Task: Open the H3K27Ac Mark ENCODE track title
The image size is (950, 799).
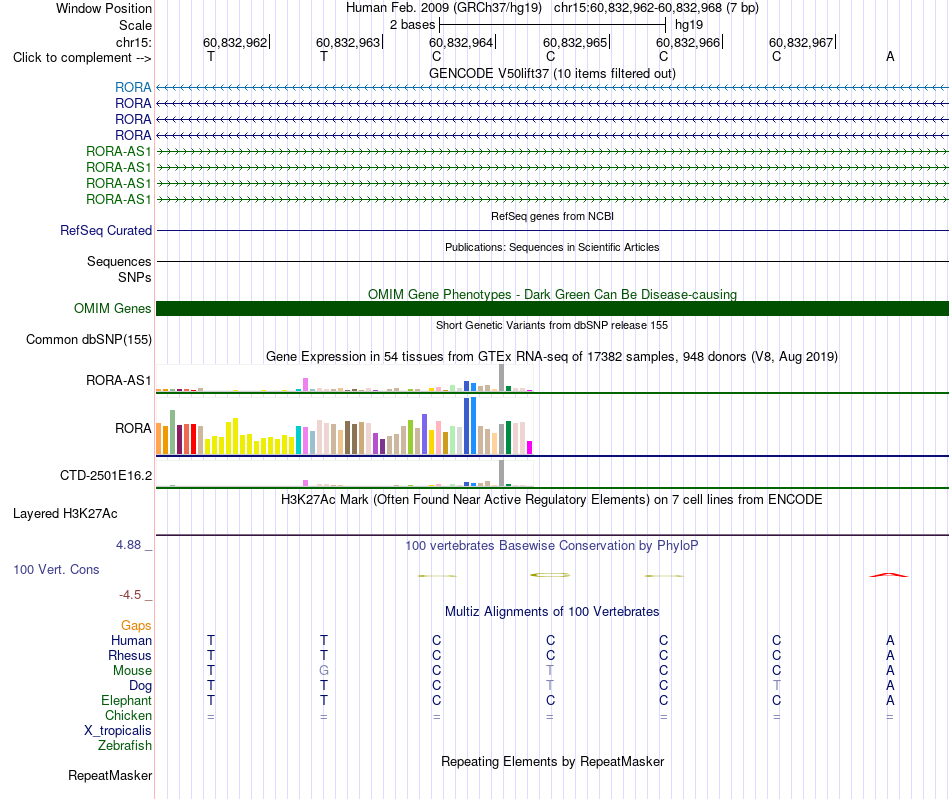Action: (x=552, y=500)
